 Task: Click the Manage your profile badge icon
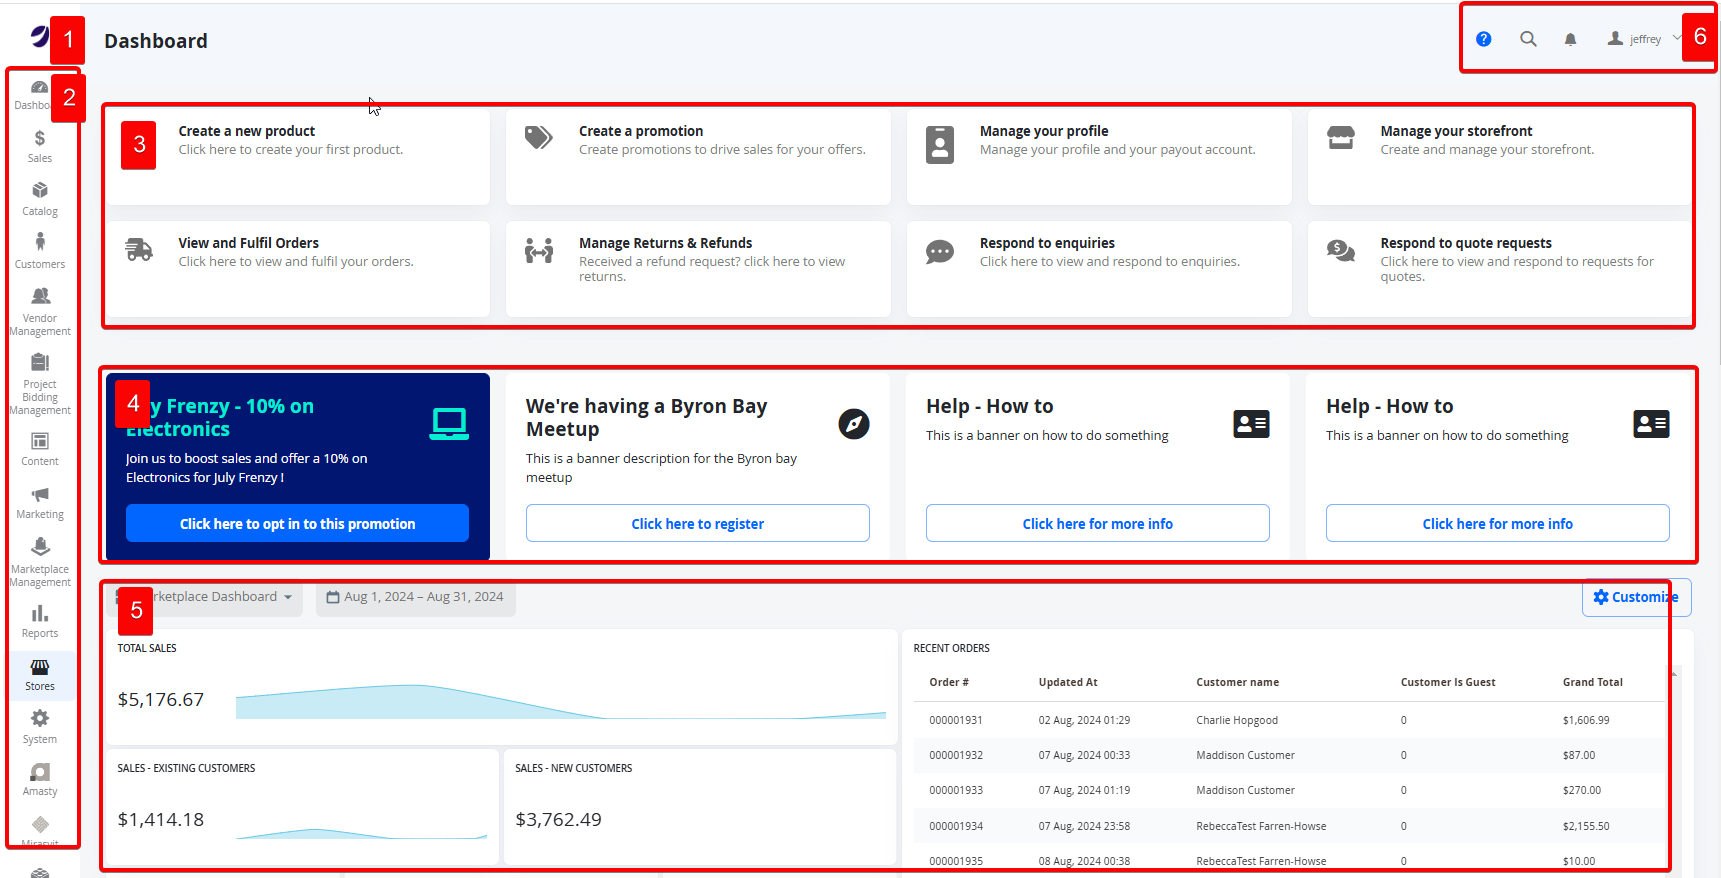(x=940, y=144)
